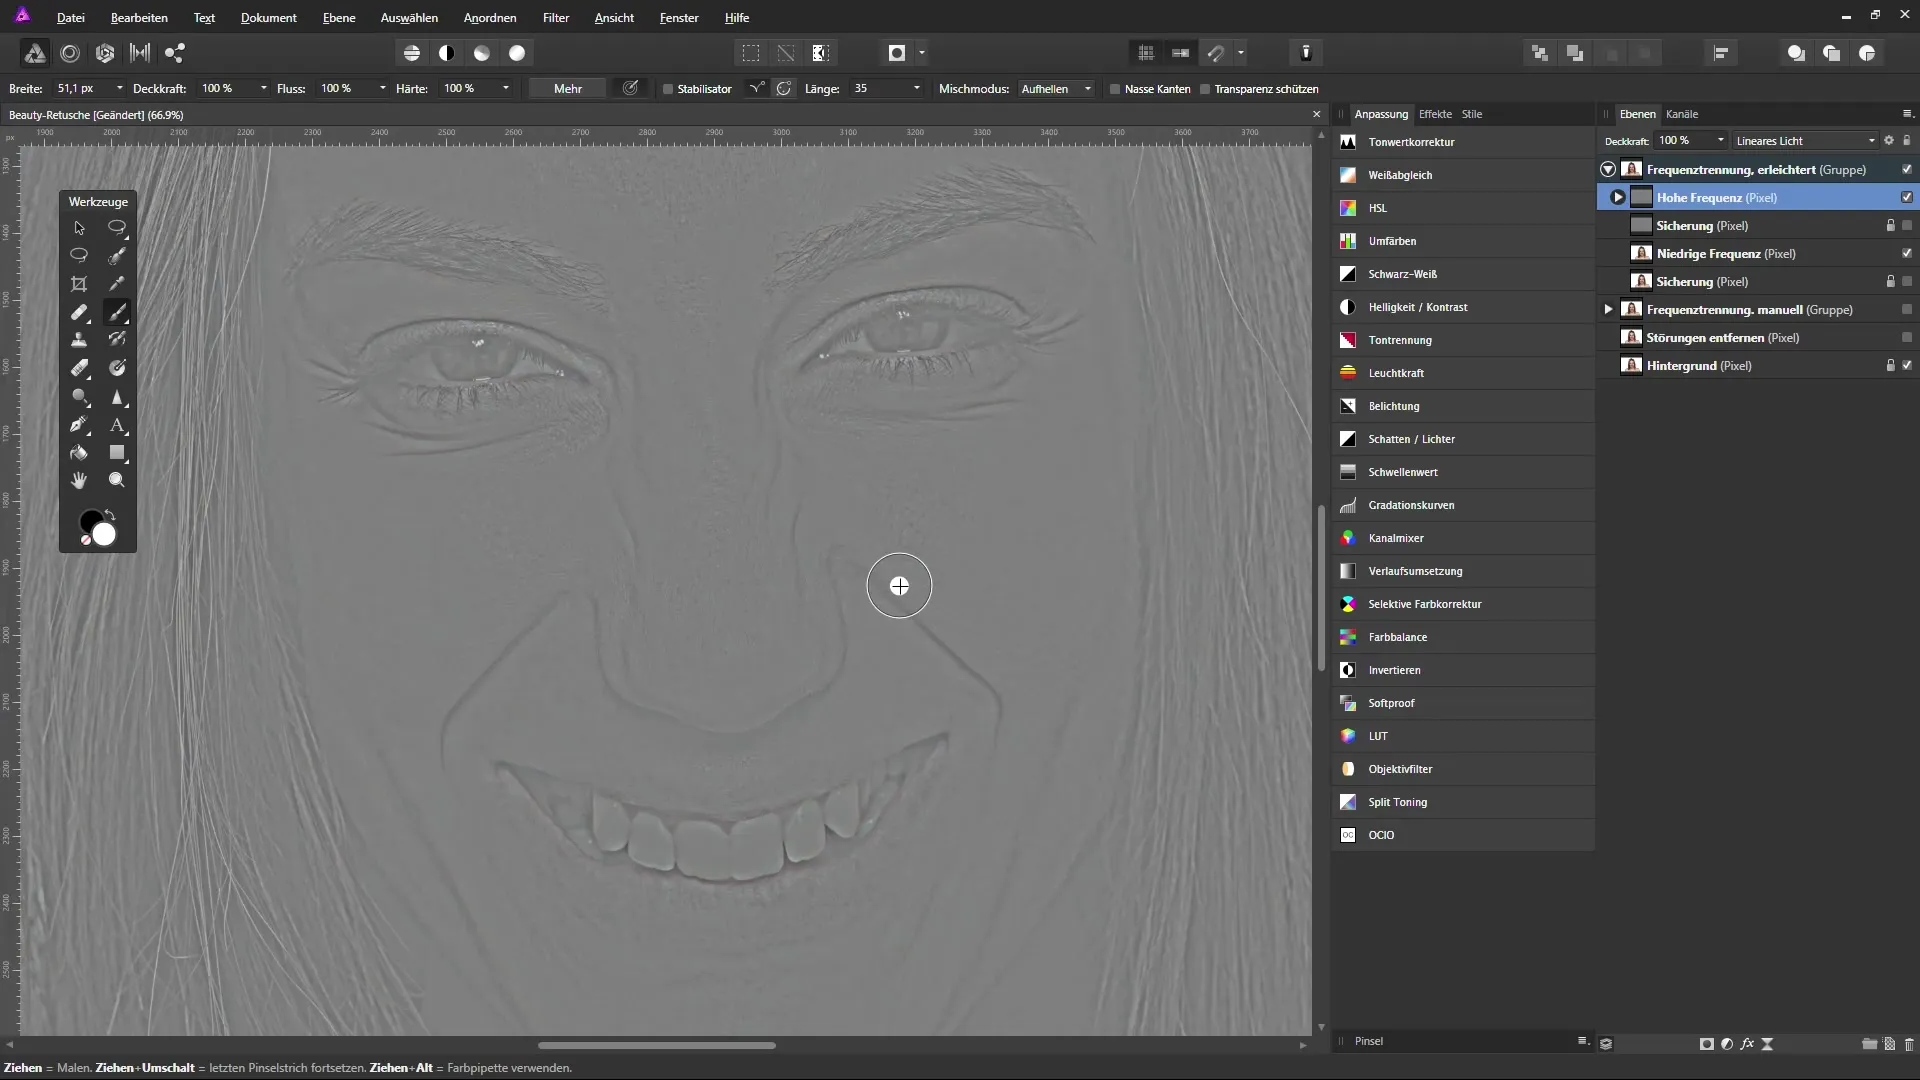The height and width of the screenshot is (1080, 1920).
Task: Show the Störungen entfernen layer
Action: point(1907,337)
